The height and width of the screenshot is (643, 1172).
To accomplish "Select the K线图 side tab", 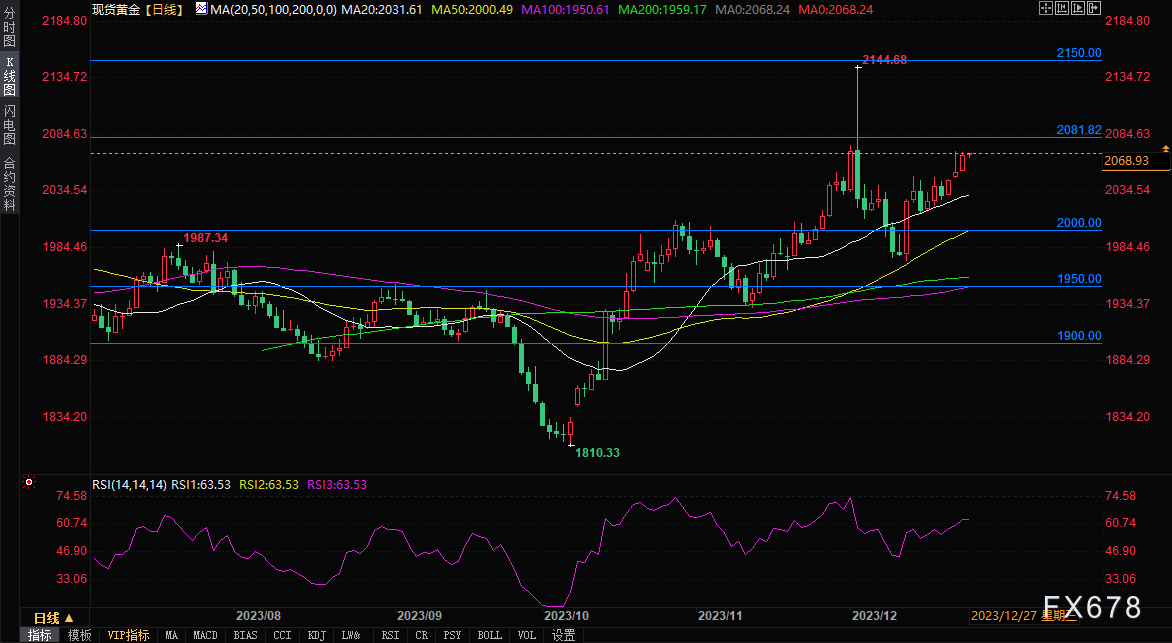I will (x=9, y=77).
